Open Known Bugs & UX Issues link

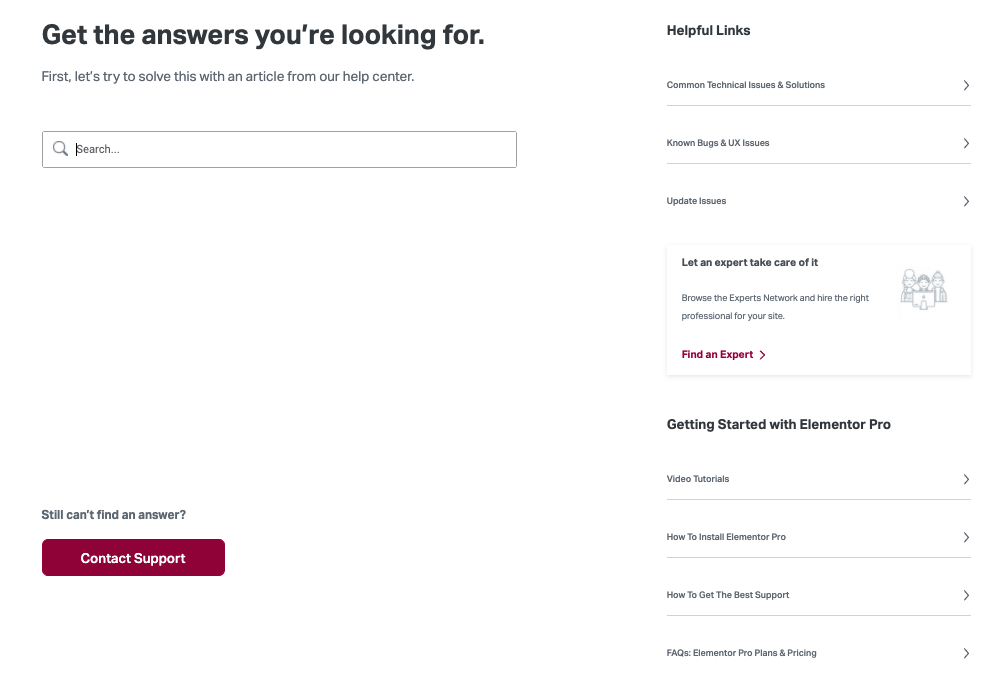(717, 143)
